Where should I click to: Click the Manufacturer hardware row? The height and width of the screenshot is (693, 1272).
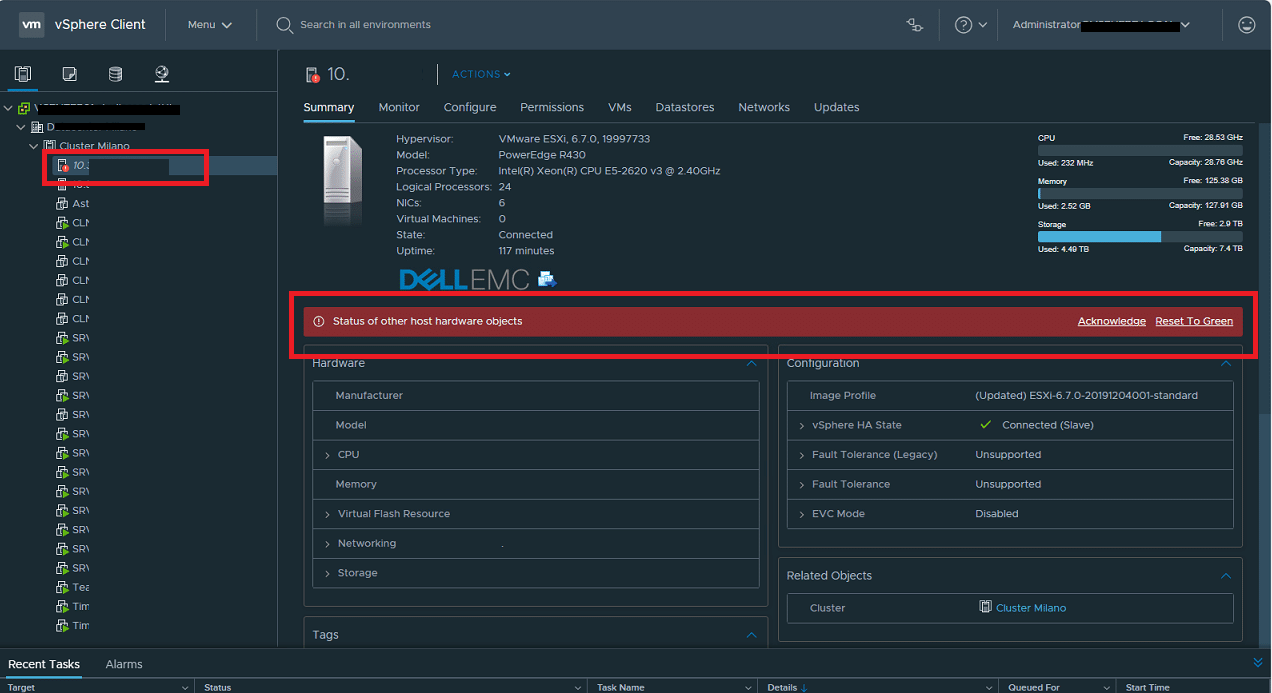click(536, 396)
